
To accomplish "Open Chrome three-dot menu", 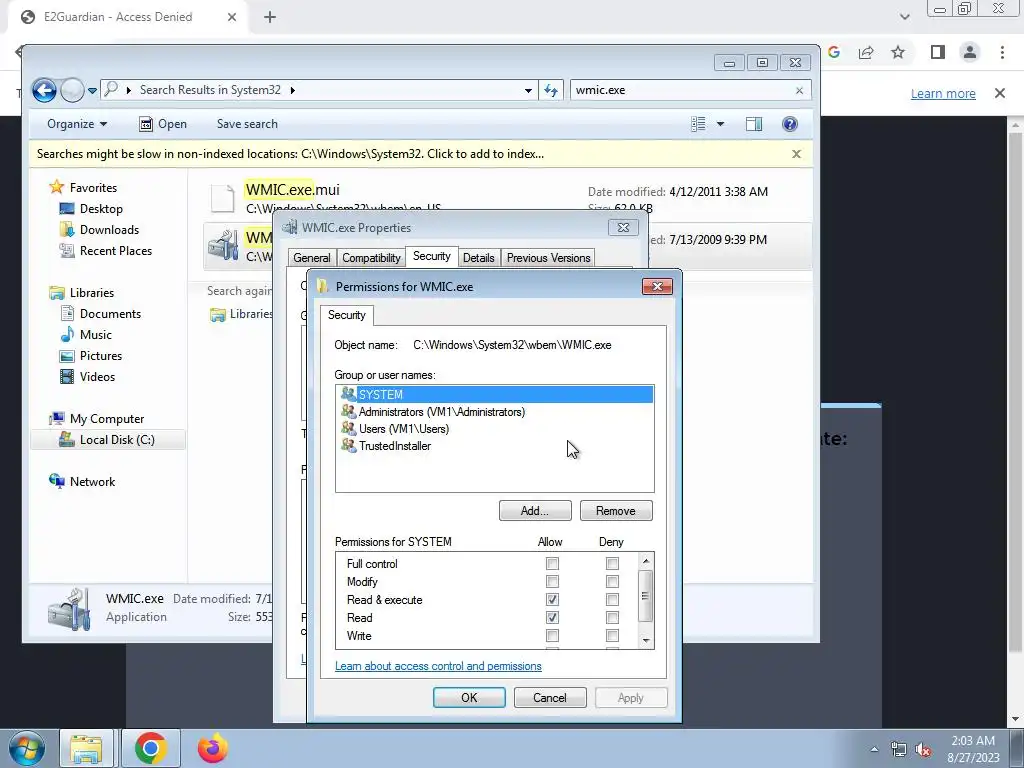I will pyautogui.click(x=1002, y=52).
